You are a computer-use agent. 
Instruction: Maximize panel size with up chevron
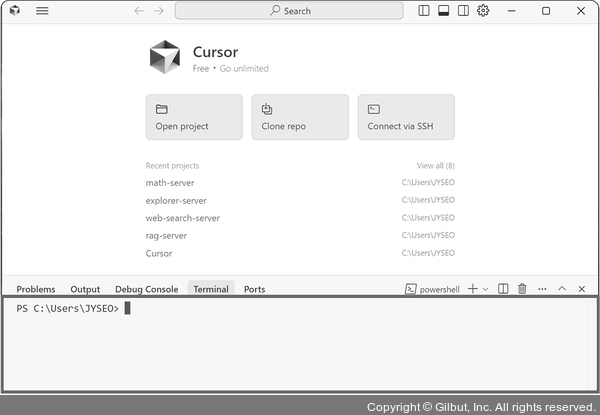click(x=562, y=289)
